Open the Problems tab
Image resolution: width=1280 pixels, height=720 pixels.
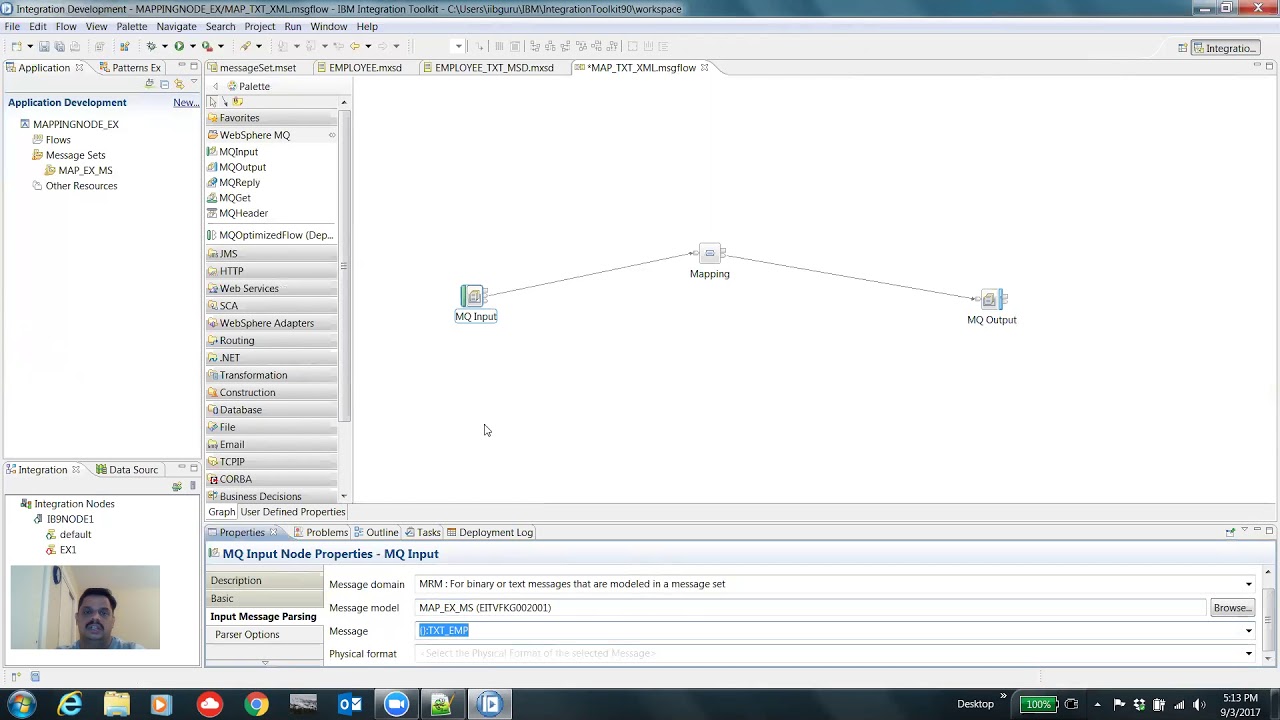coord(320,532)
